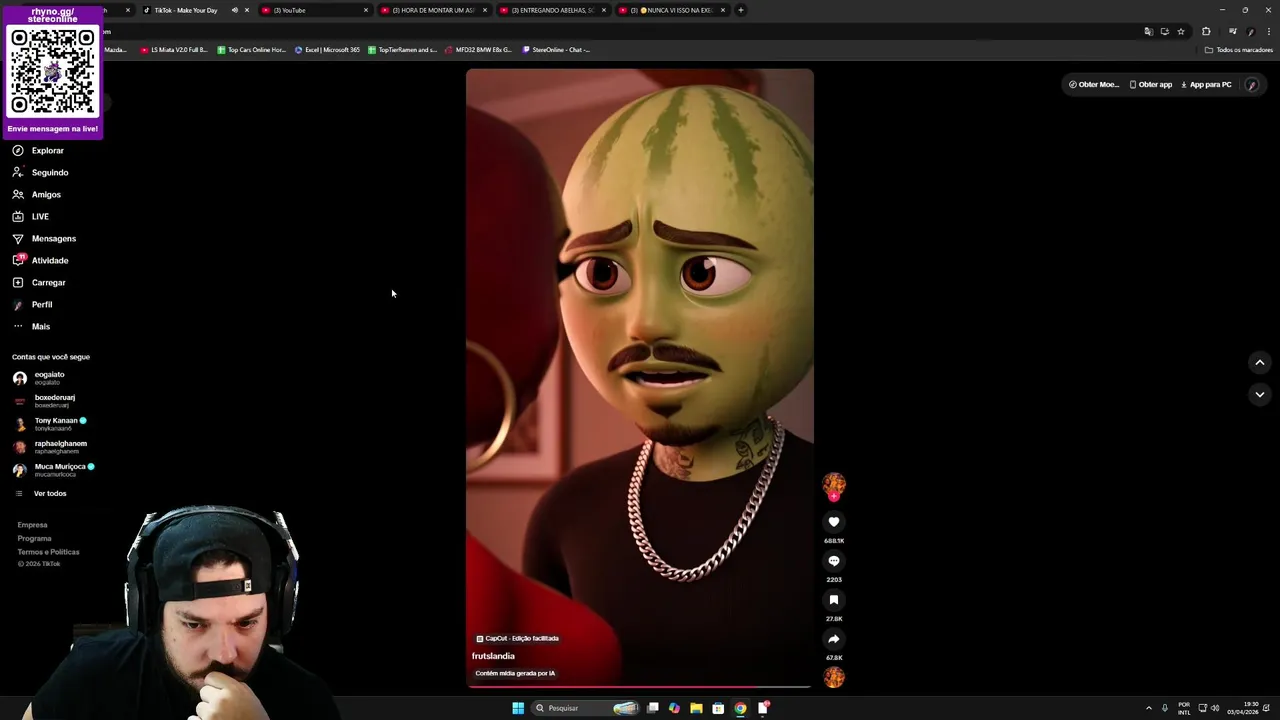Open Tony Kanaan followed account
1280x720 pixels.
(50, 424)
